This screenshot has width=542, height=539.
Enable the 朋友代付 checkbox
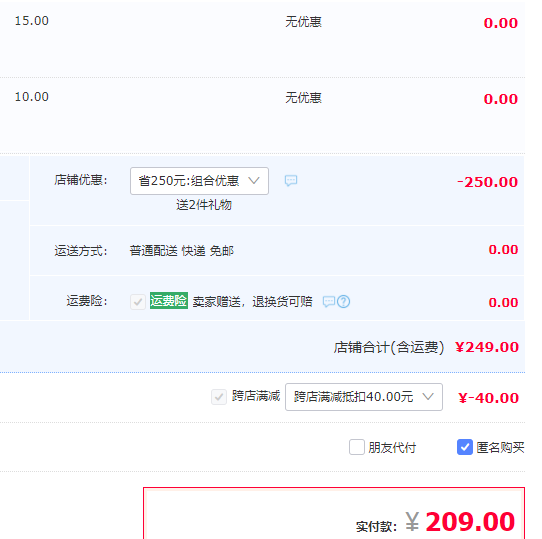tap(357, 447)
